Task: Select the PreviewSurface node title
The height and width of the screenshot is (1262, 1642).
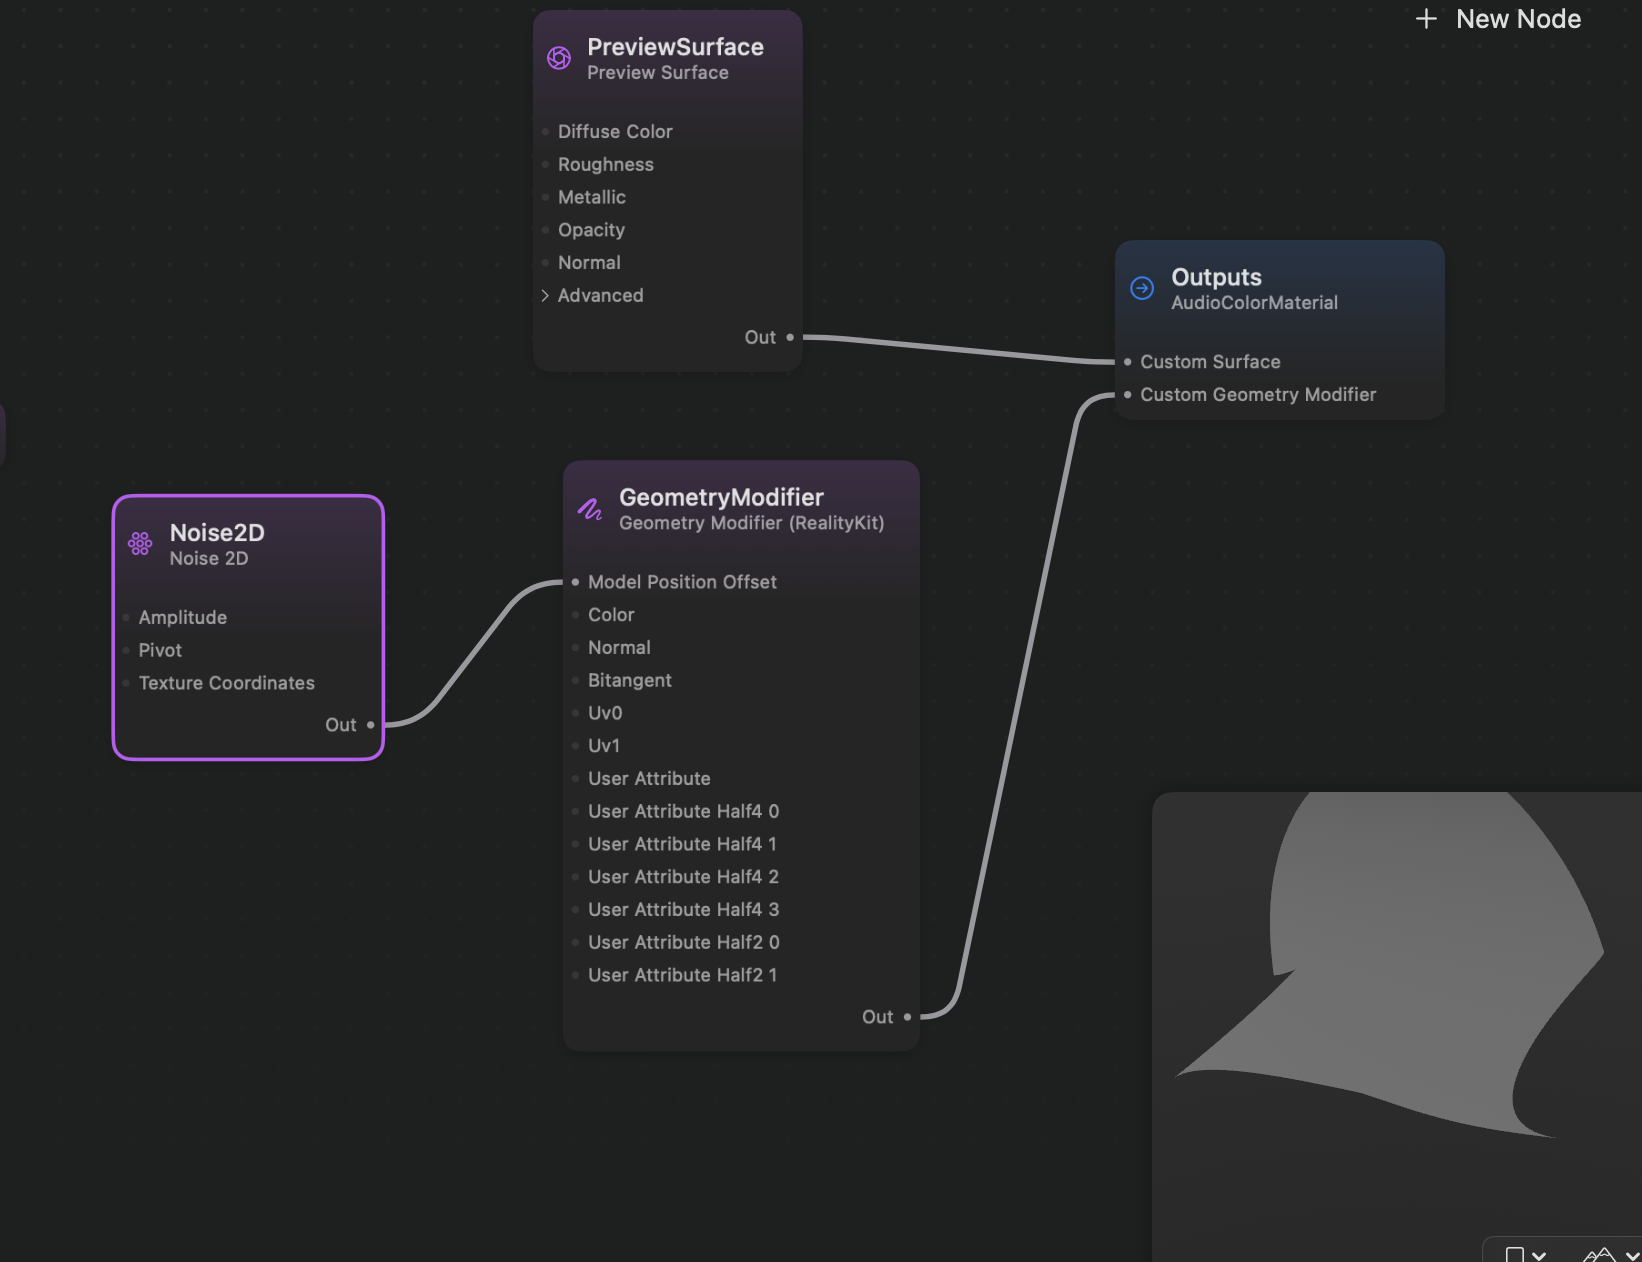Action: point(675,47)
